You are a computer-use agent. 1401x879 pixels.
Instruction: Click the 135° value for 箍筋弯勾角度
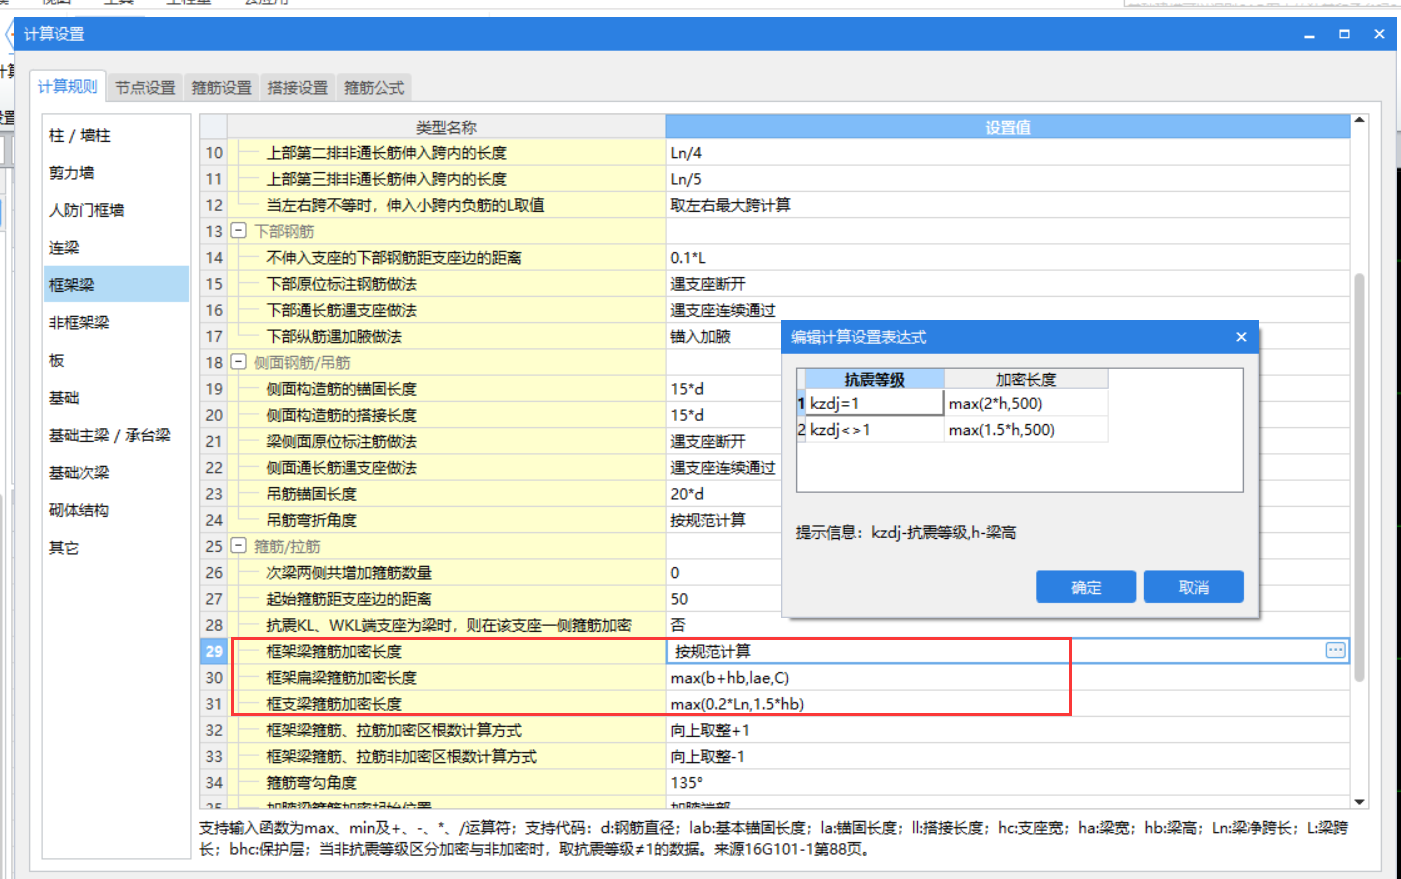tap(1008, 782)
